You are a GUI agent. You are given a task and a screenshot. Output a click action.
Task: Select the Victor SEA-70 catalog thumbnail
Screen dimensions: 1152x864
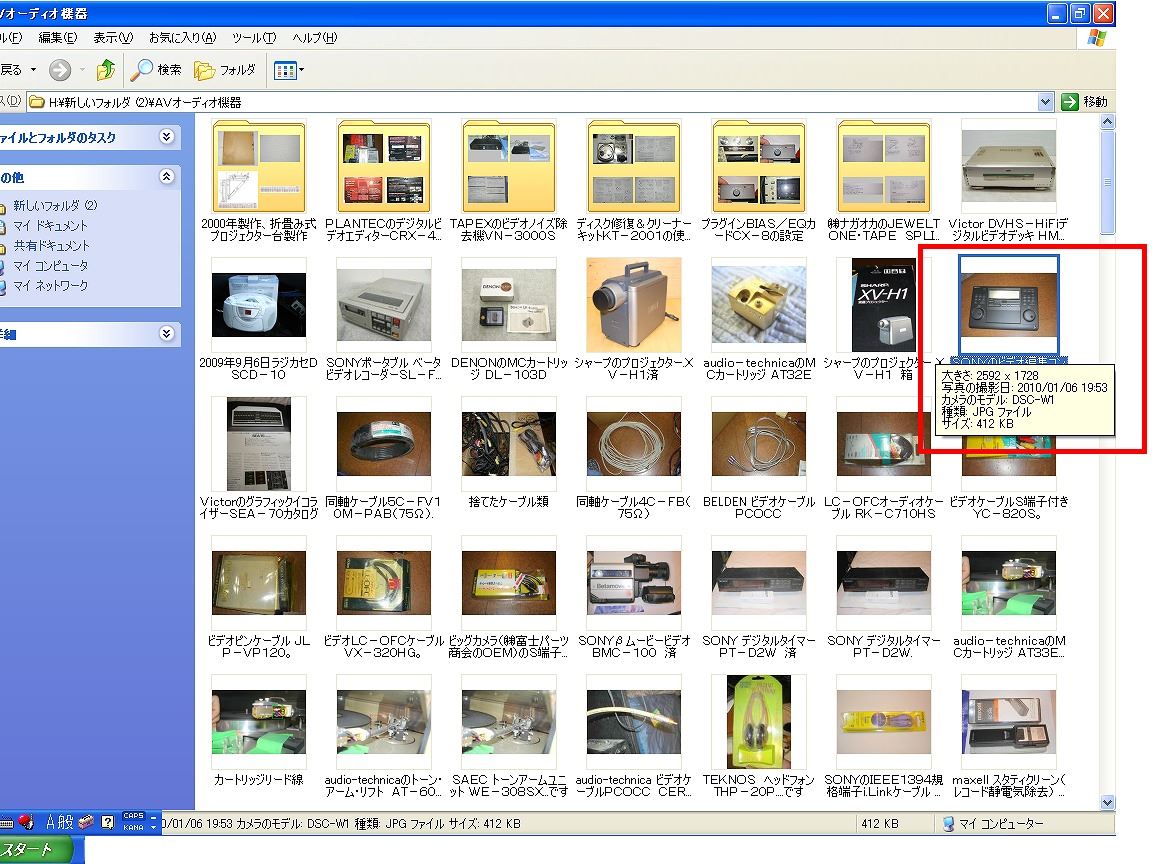[259, 444]
